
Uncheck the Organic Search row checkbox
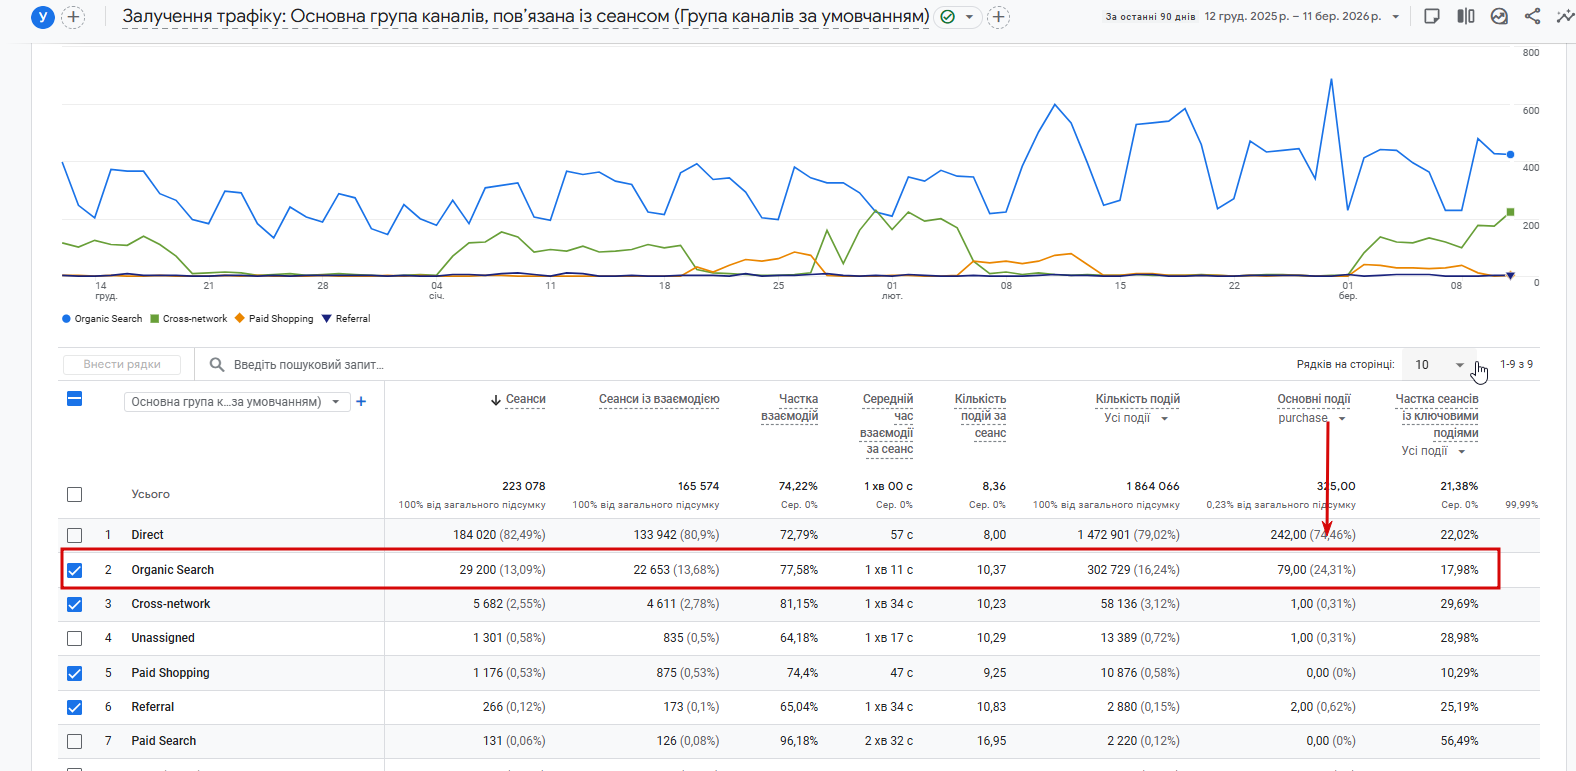(75, 570)
